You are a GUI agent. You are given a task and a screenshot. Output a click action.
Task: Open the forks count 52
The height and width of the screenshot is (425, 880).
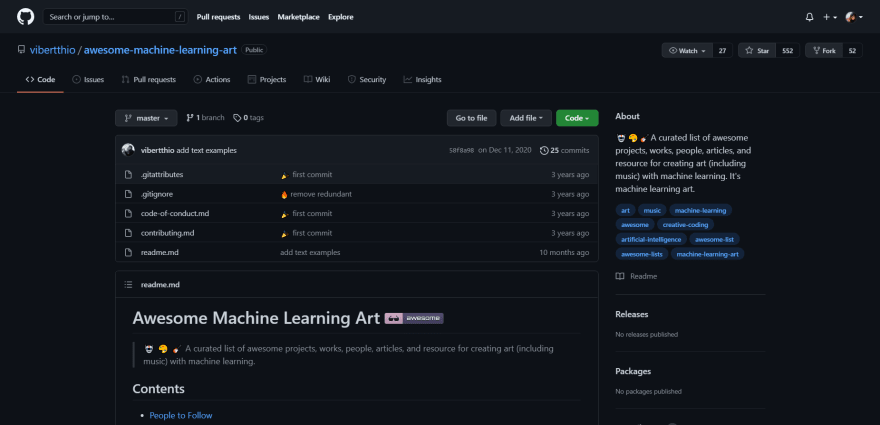852,51
